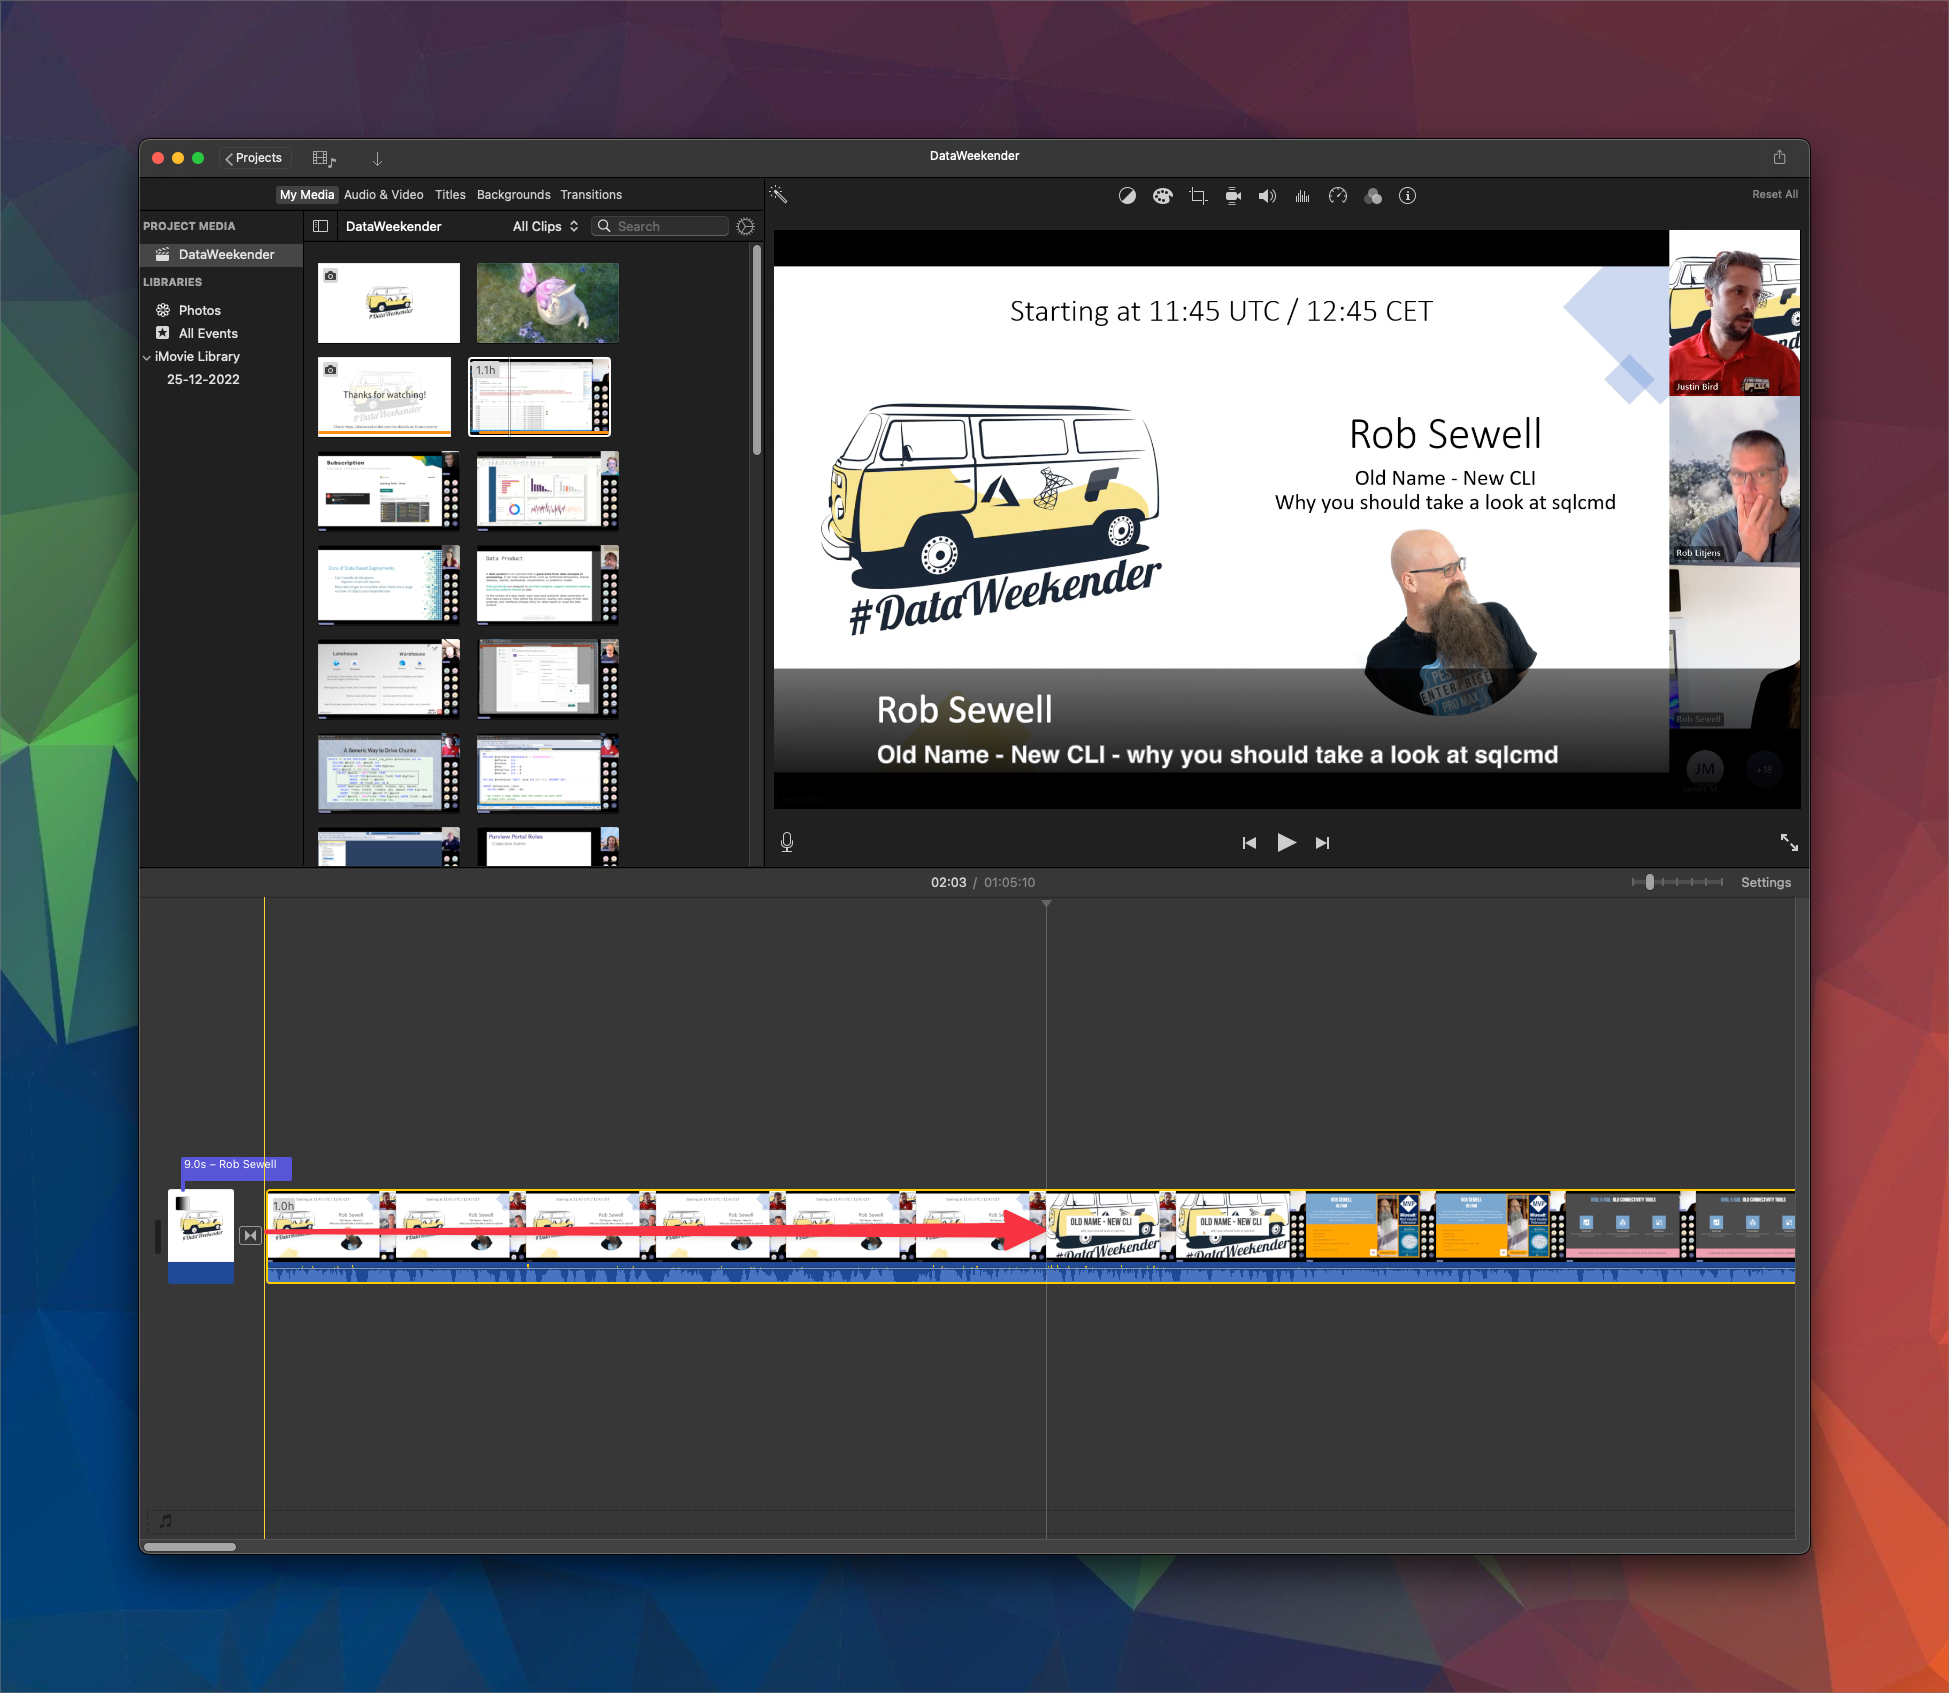The height and width of the screenshot is (1693, 1949).
Task: Click the timeline audio waveform track
Action: click(x=1030, y=1272)
